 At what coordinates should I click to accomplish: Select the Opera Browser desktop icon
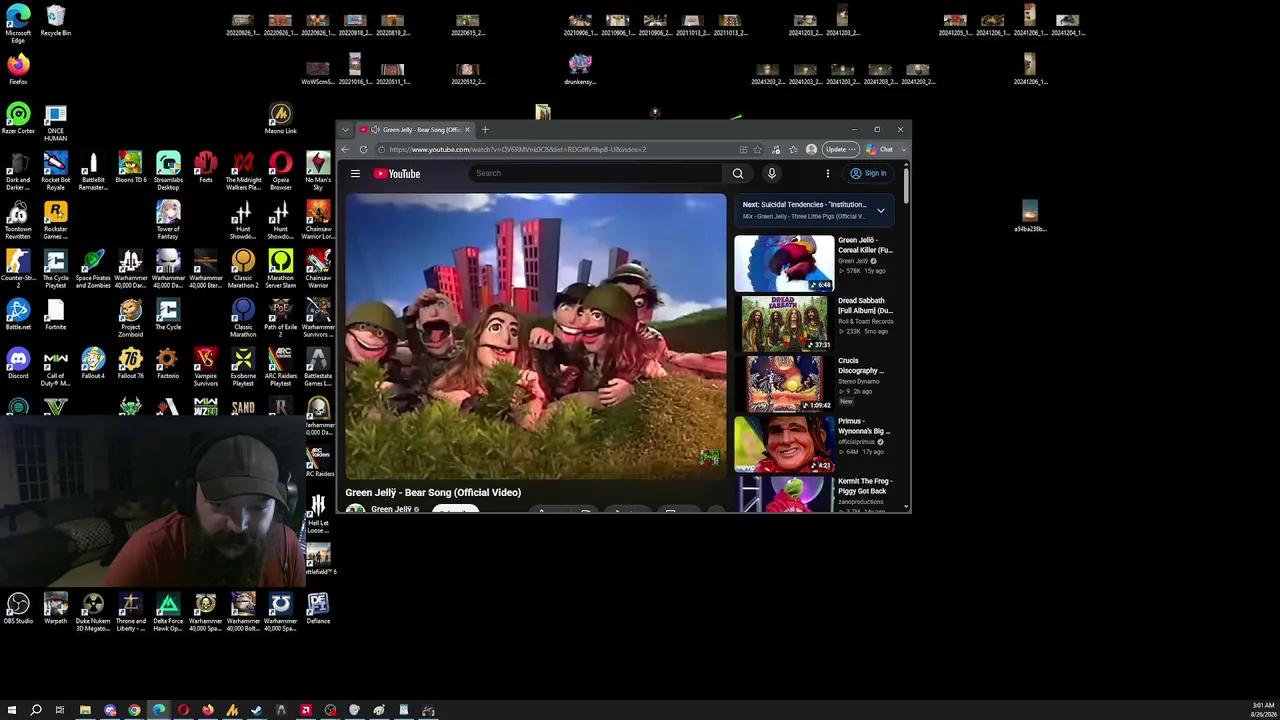[280, 171]
